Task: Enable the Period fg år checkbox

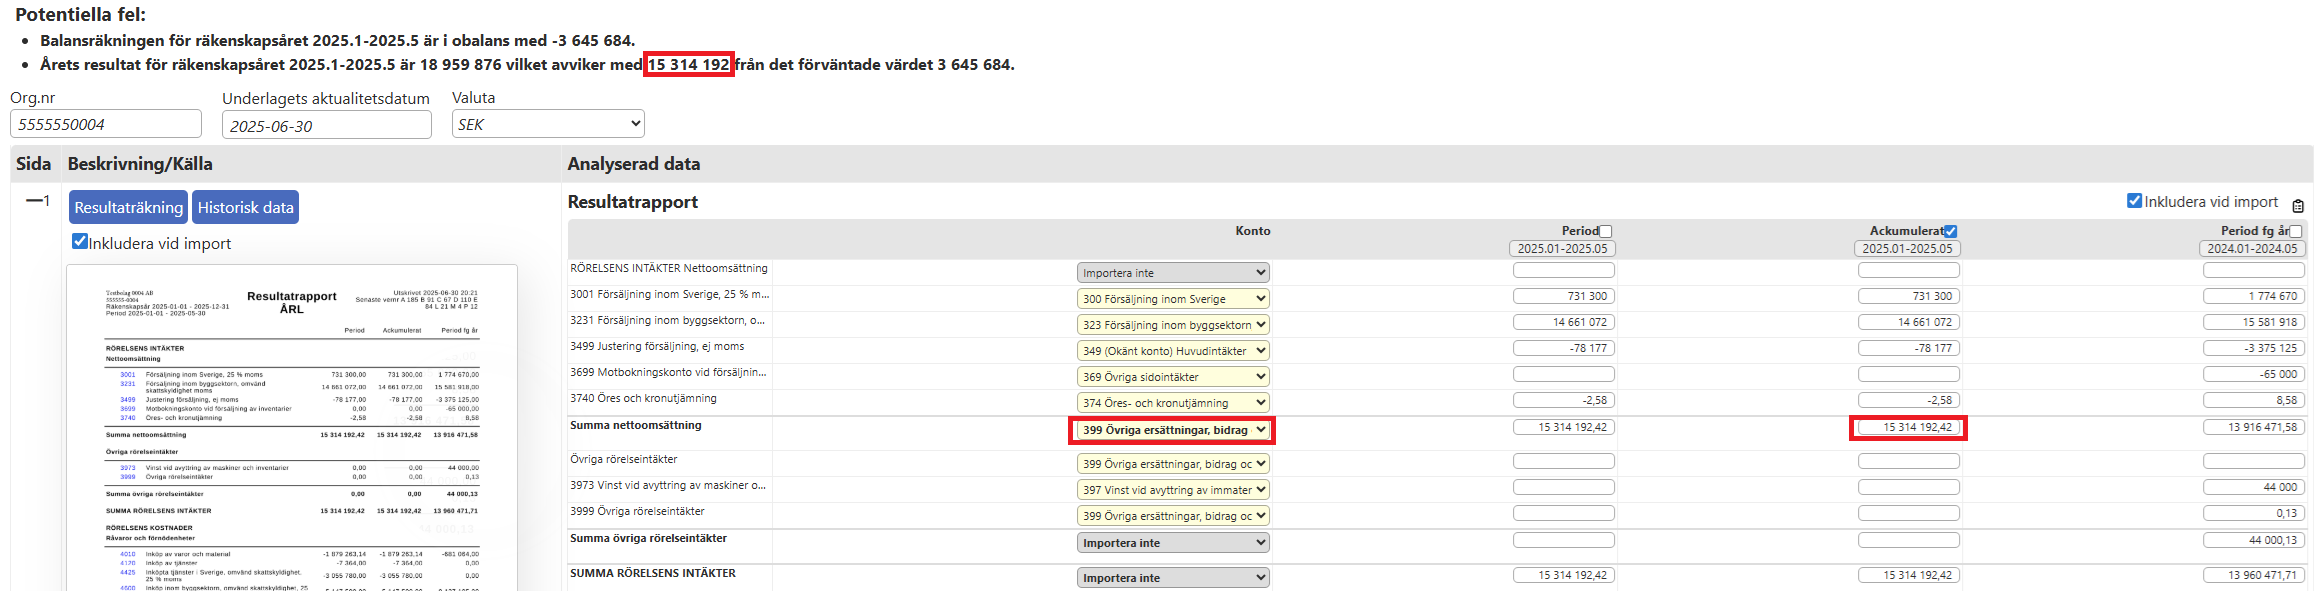Action: [2296, 231]
